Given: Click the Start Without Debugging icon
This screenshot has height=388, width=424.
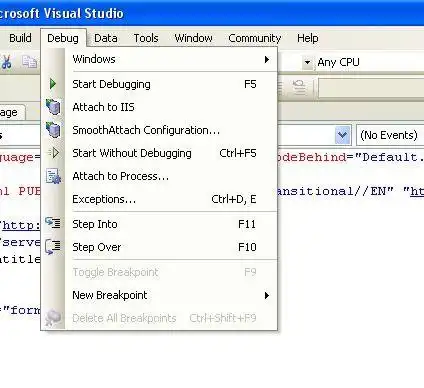Looking at the screenshot, I should pos(54,153).
